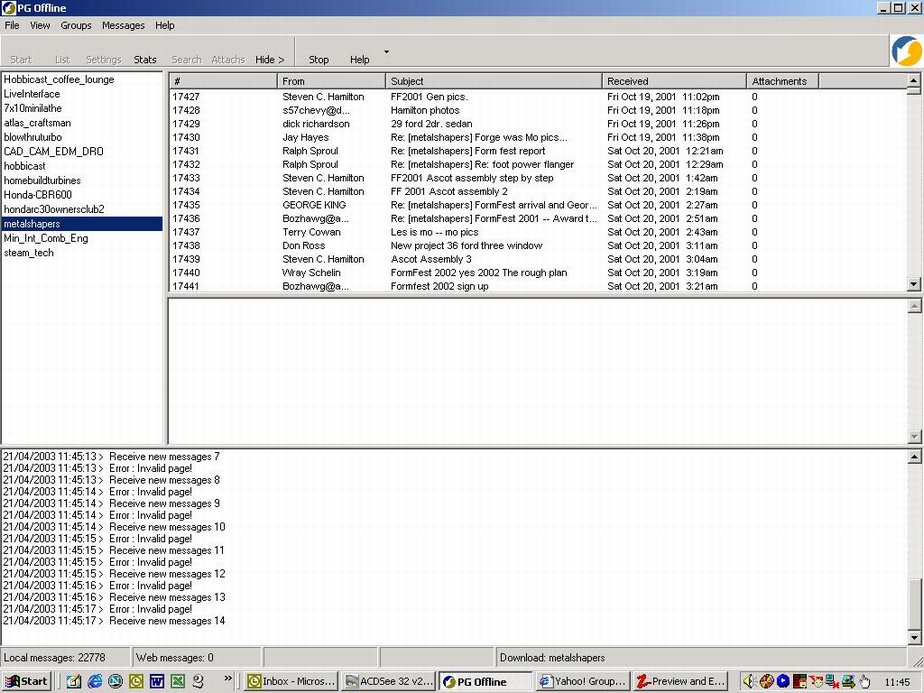Select the steam_tech group
This screenshot has width=924, height=693.
[29, 253]
